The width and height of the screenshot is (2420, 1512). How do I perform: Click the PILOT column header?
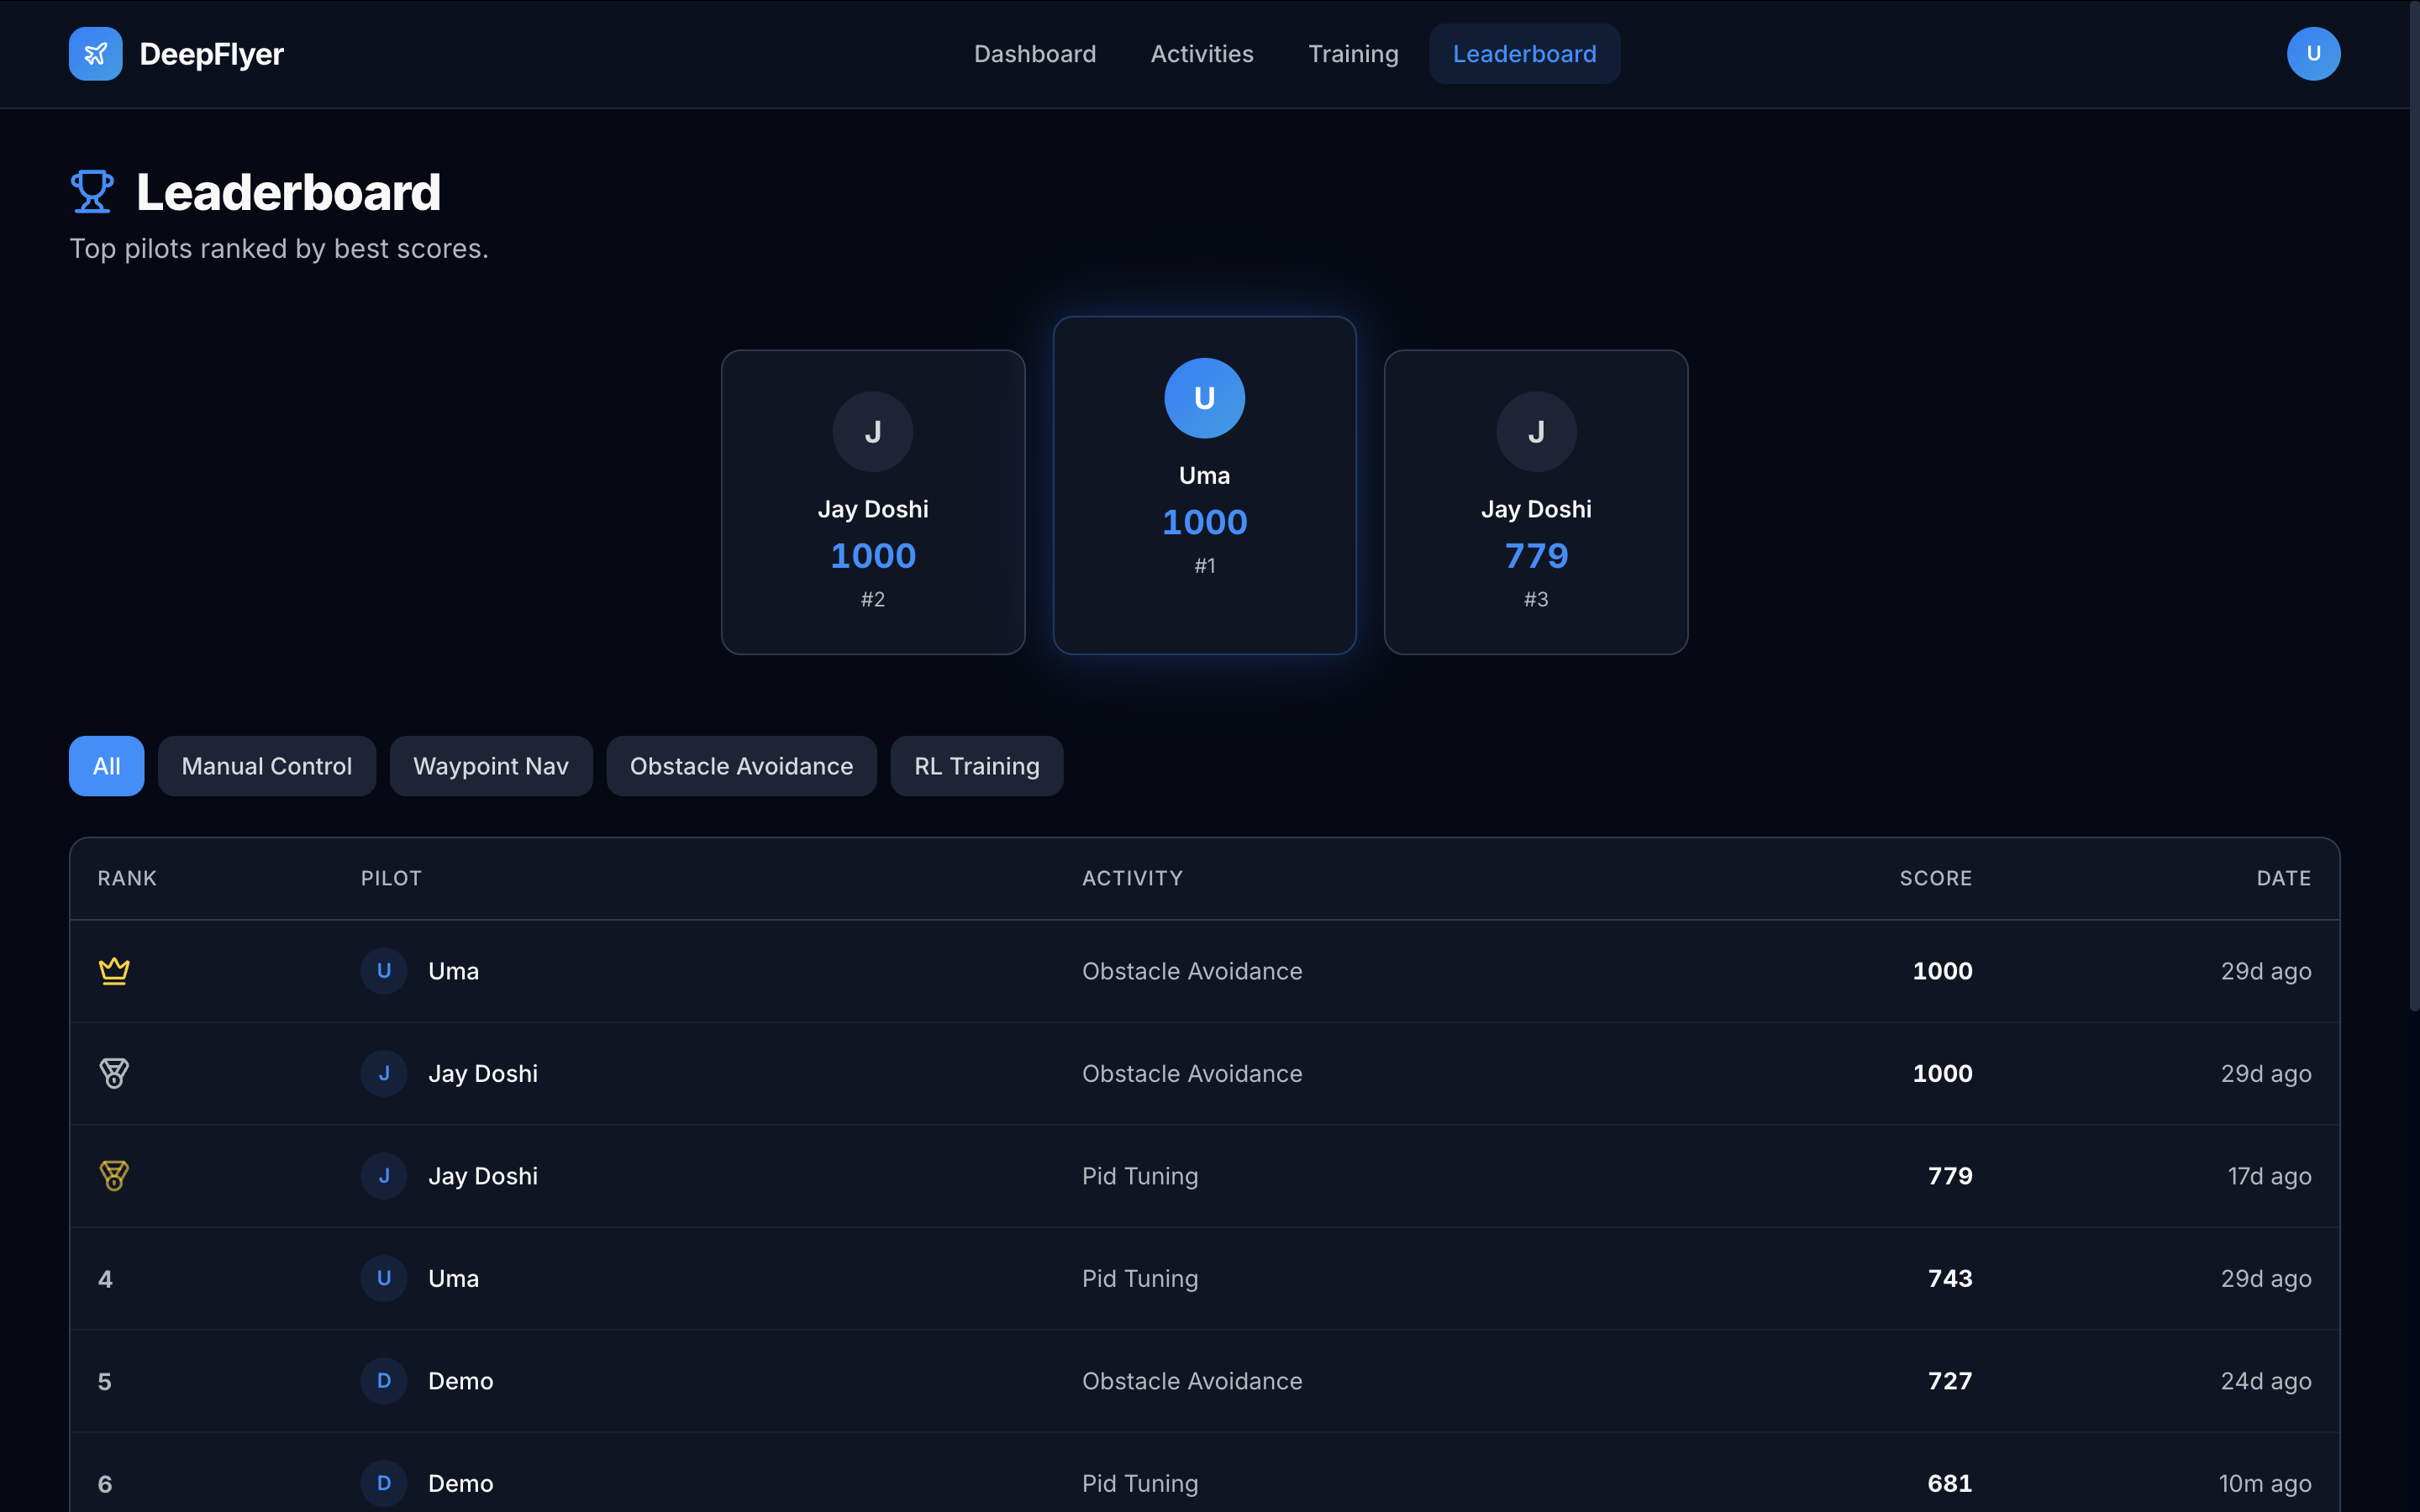coord(391,878)
